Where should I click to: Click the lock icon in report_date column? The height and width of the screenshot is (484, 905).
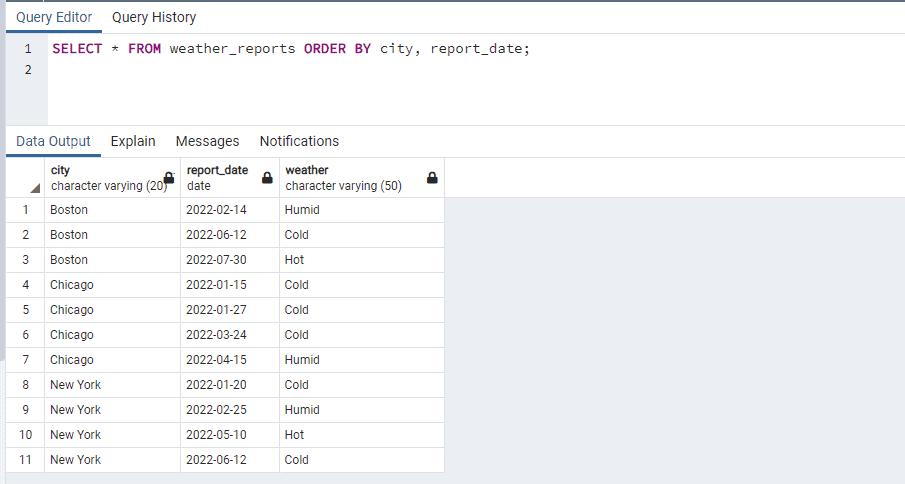[267, 178]
